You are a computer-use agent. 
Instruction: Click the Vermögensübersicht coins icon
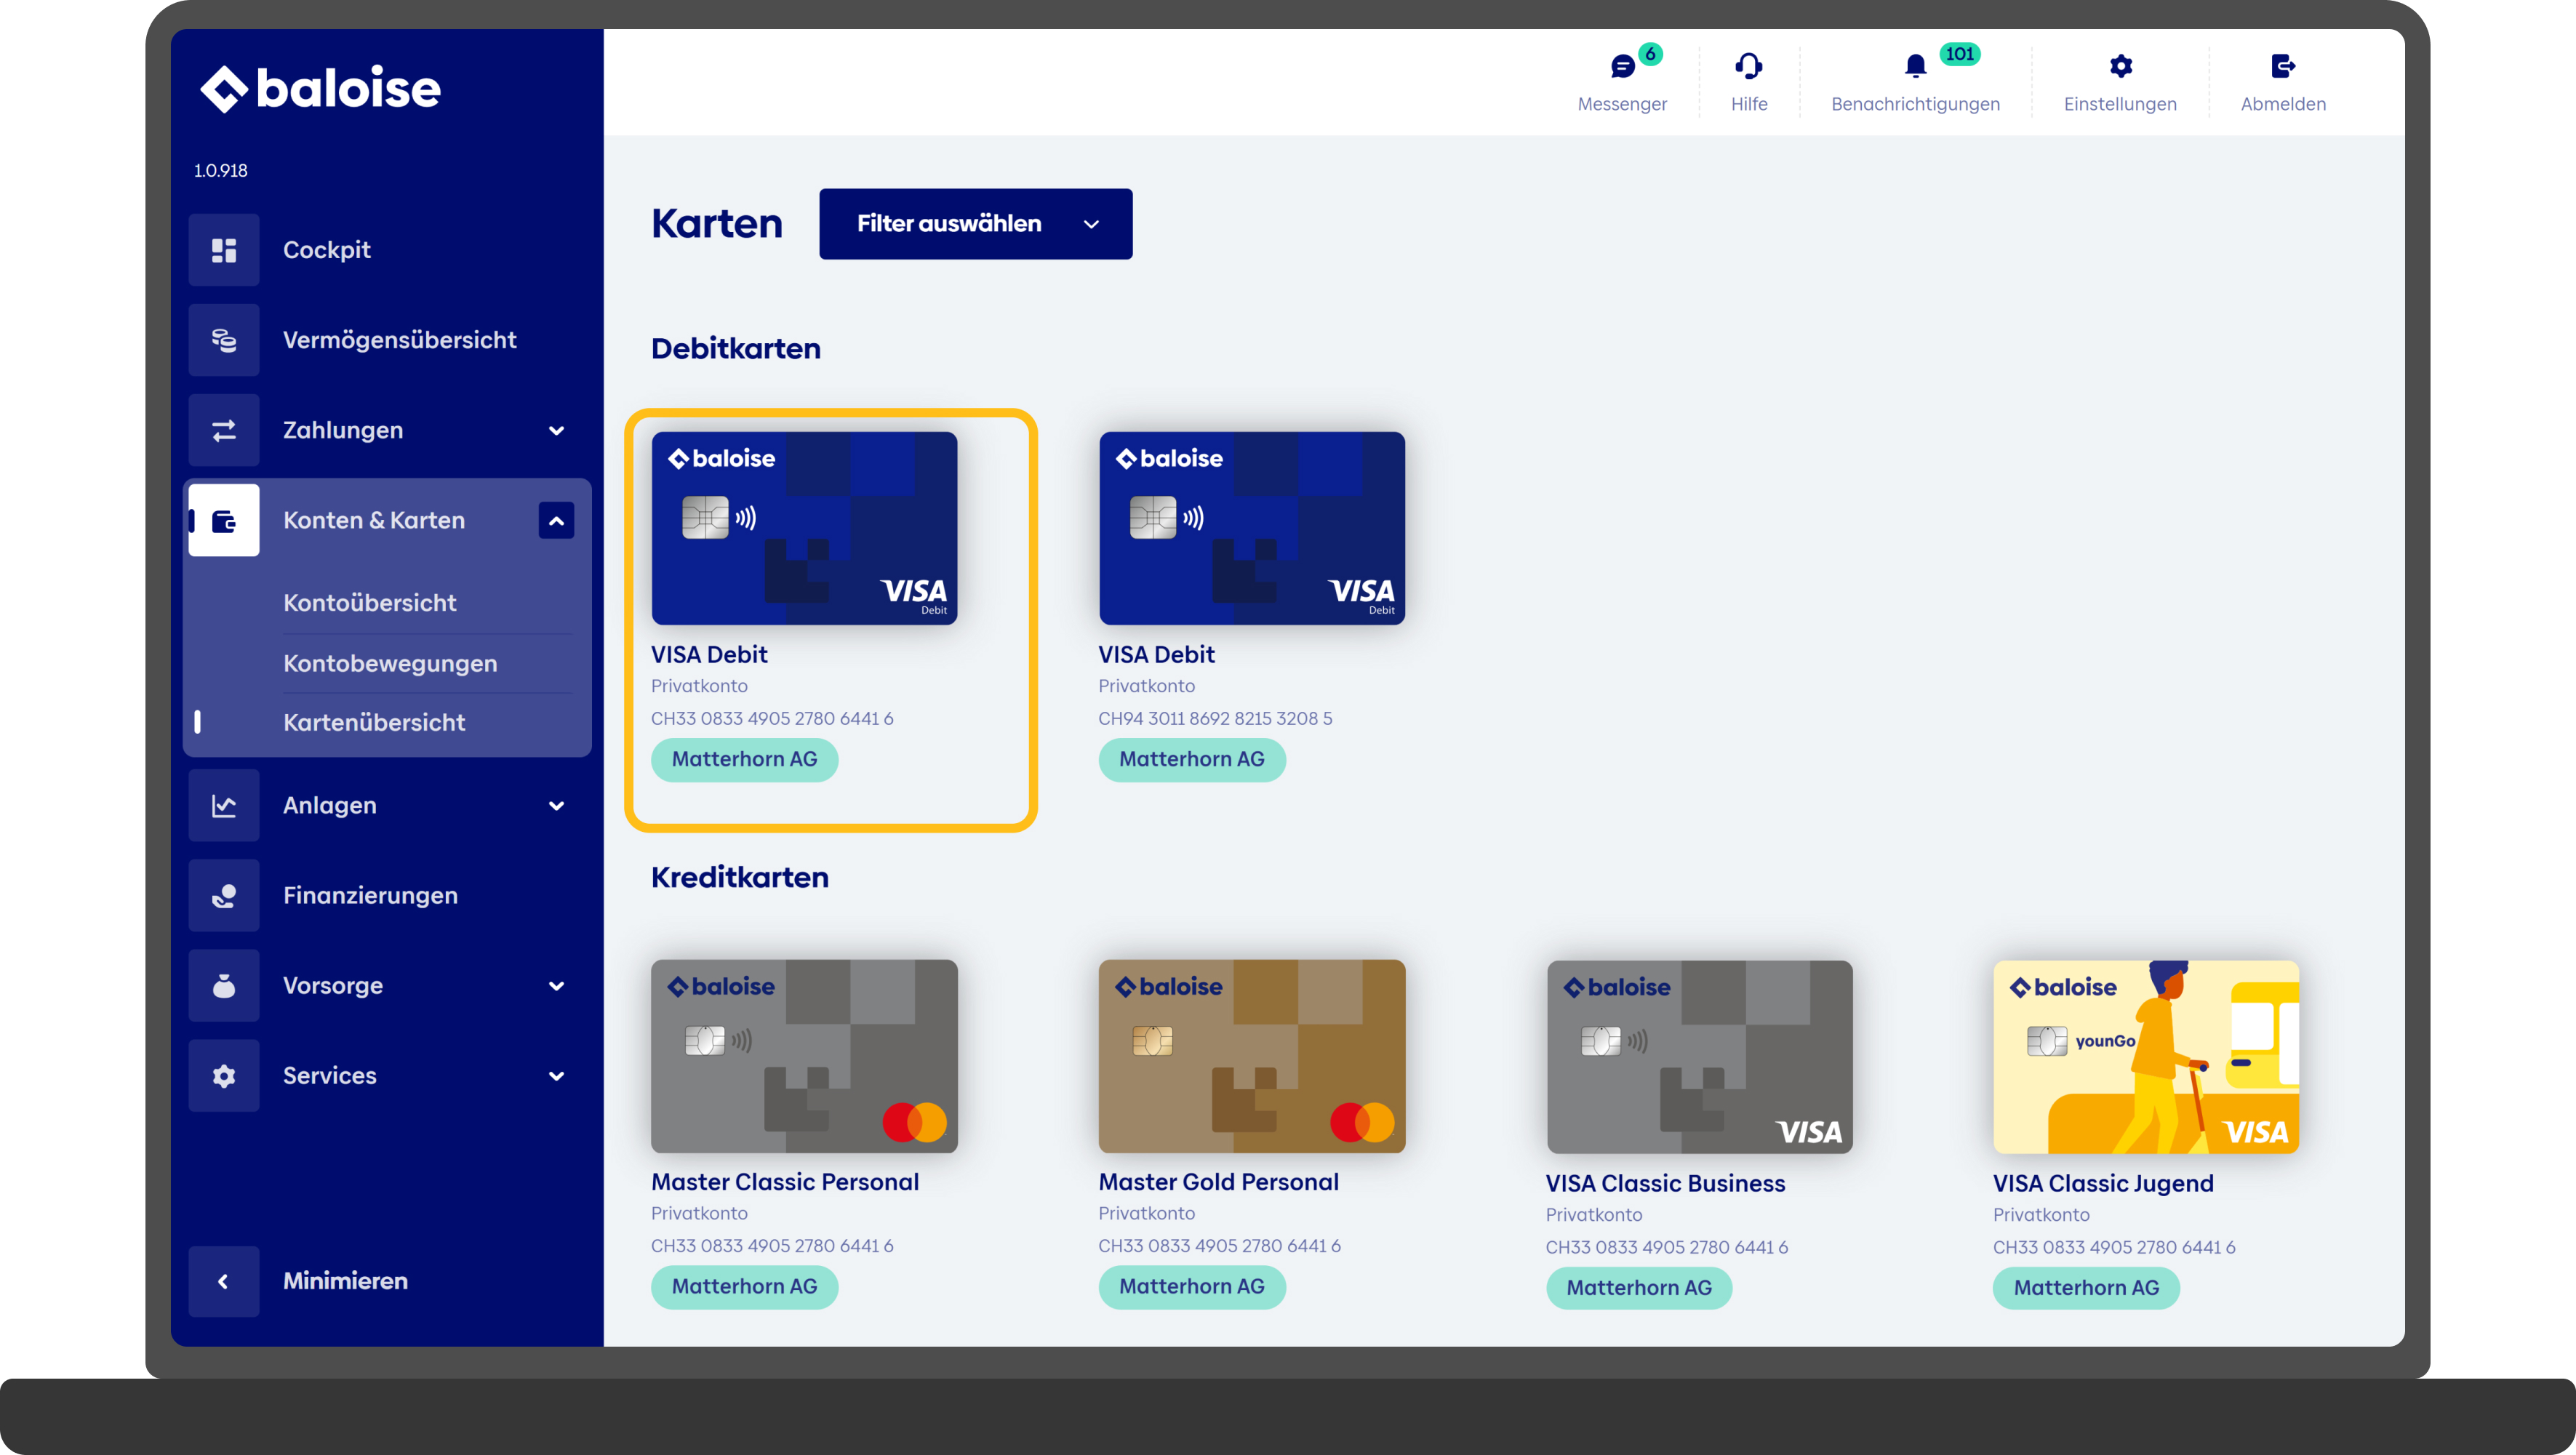(224, 340)
